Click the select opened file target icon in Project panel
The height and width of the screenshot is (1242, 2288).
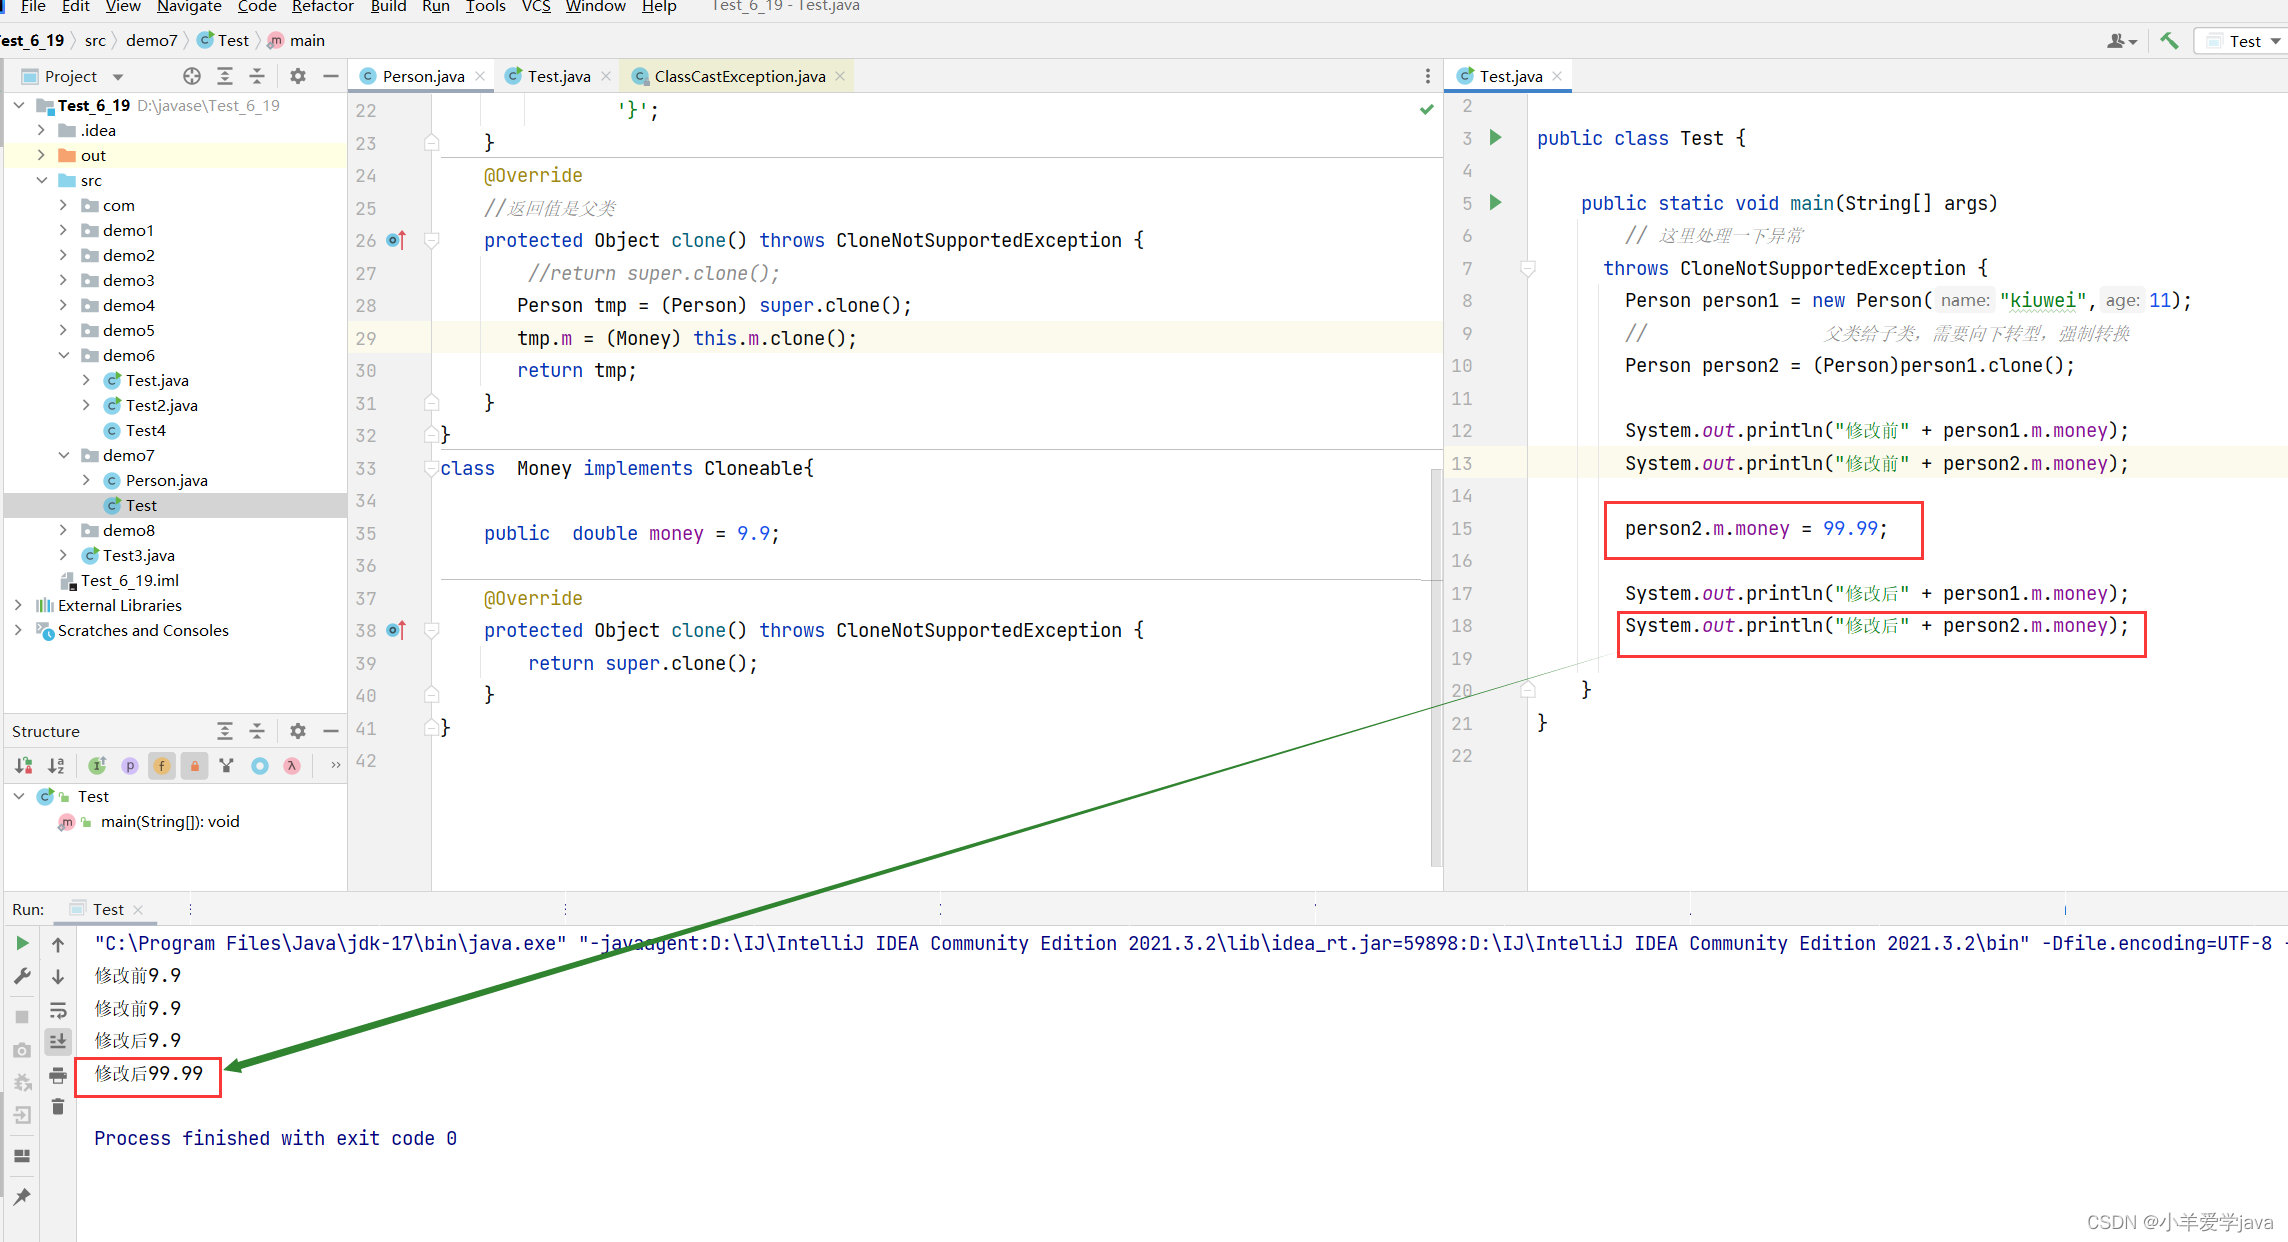coord(192,76)
